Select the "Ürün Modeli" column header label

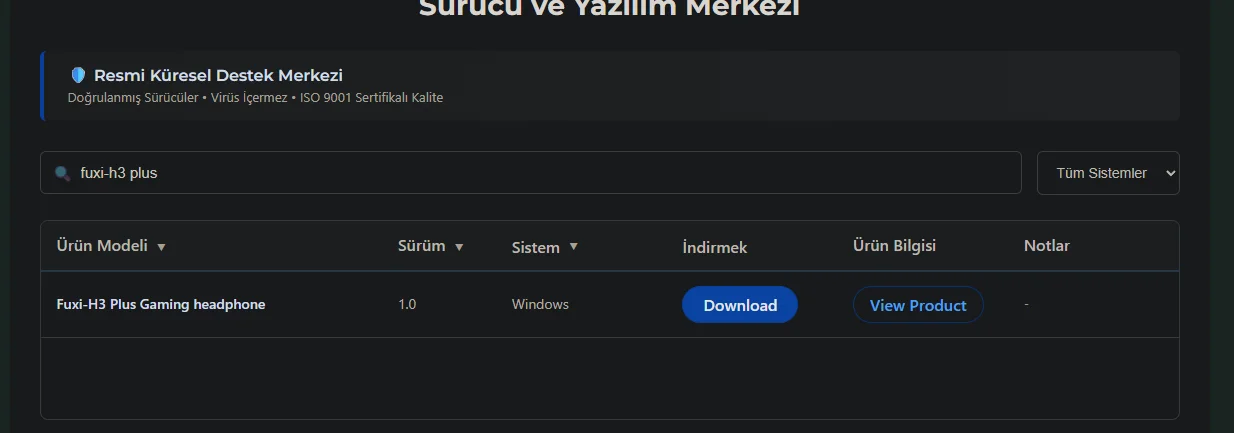tap(102, 246)
